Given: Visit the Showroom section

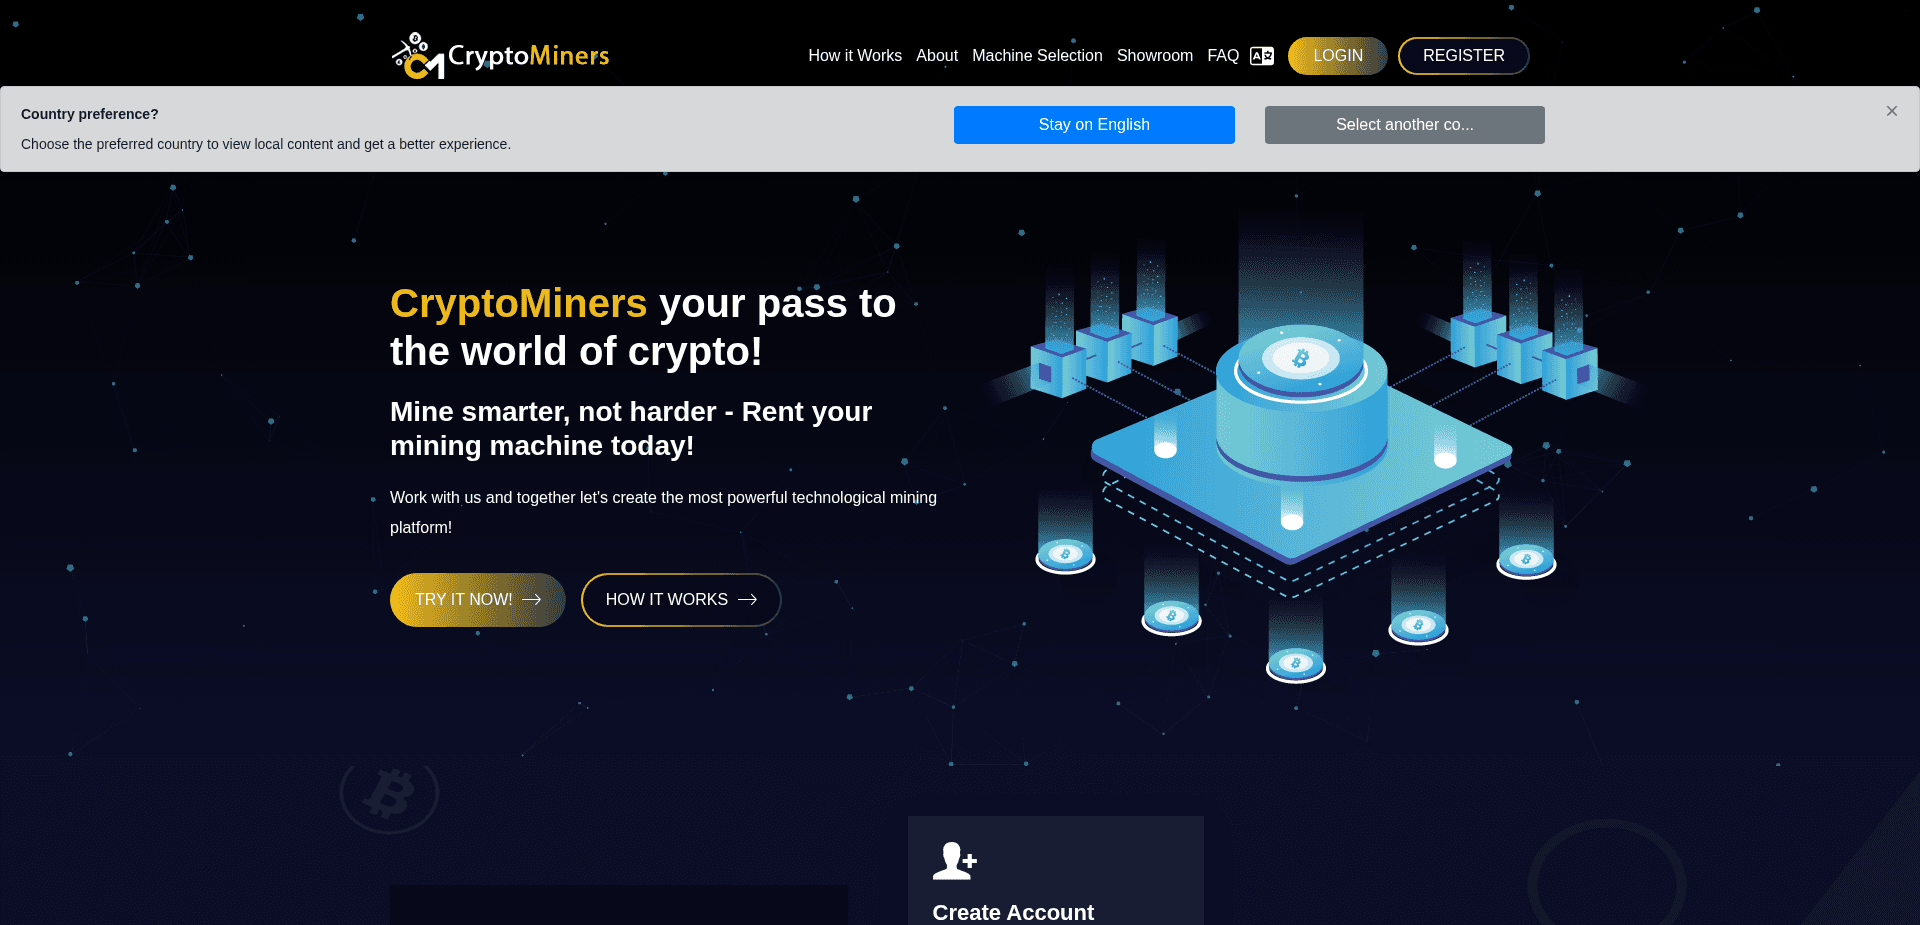Looking at the screenshot, I should point(1154,55).
